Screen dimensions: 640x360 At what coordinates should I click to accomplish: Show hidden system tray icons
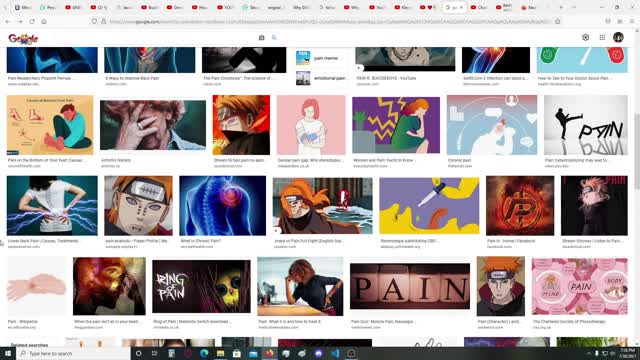click(x=588, y=353)
